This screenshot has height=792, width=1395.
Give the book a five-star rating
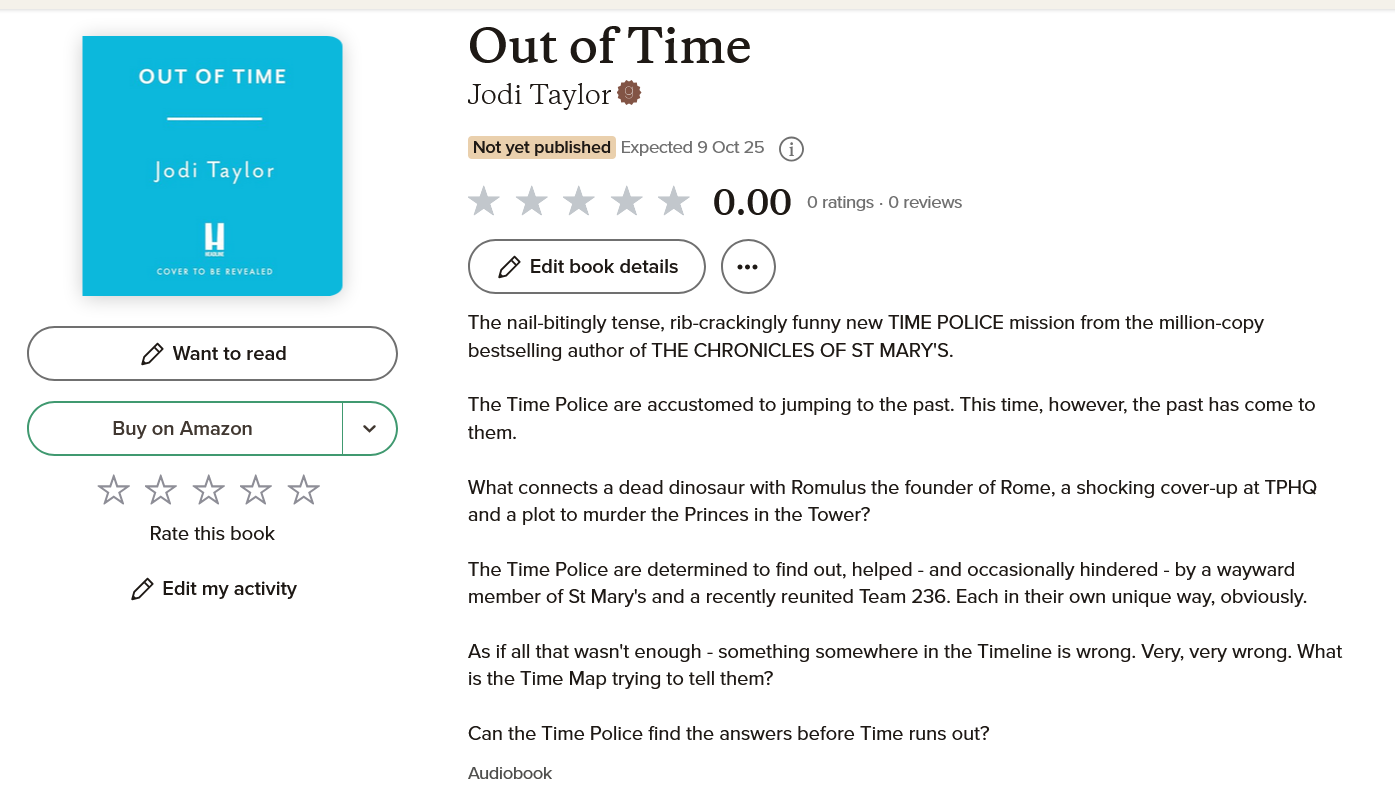pyautogui.click(x=303, y=489)
